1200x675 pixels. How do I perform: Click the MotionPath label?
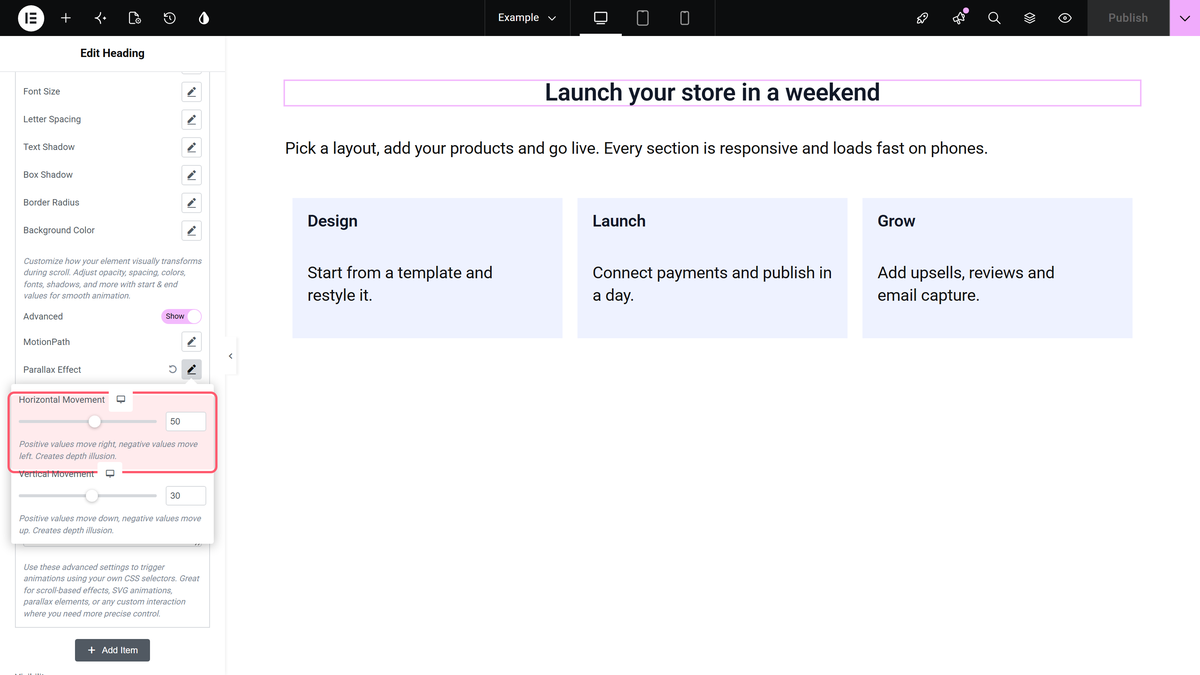click(46, 342)
